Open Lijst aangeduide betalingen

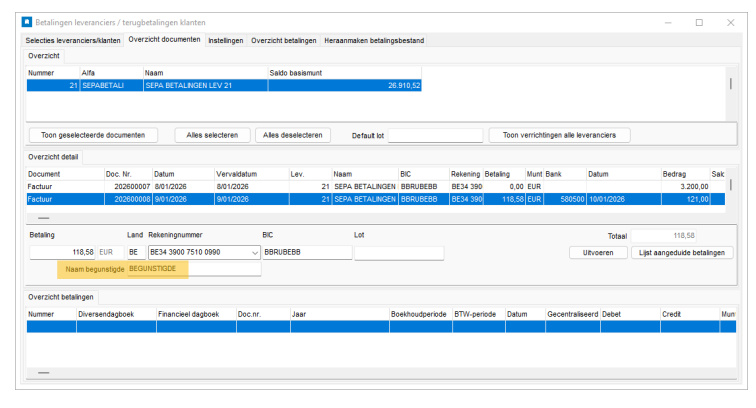pyautogui.click(x=682, y=253)
